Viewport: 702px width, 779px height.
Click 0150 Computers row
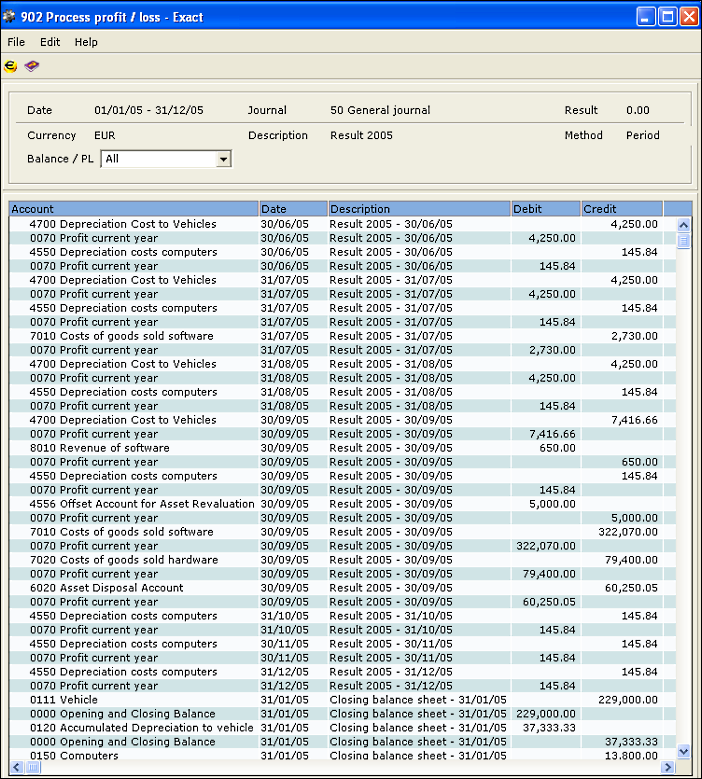(x=342, y=755)
